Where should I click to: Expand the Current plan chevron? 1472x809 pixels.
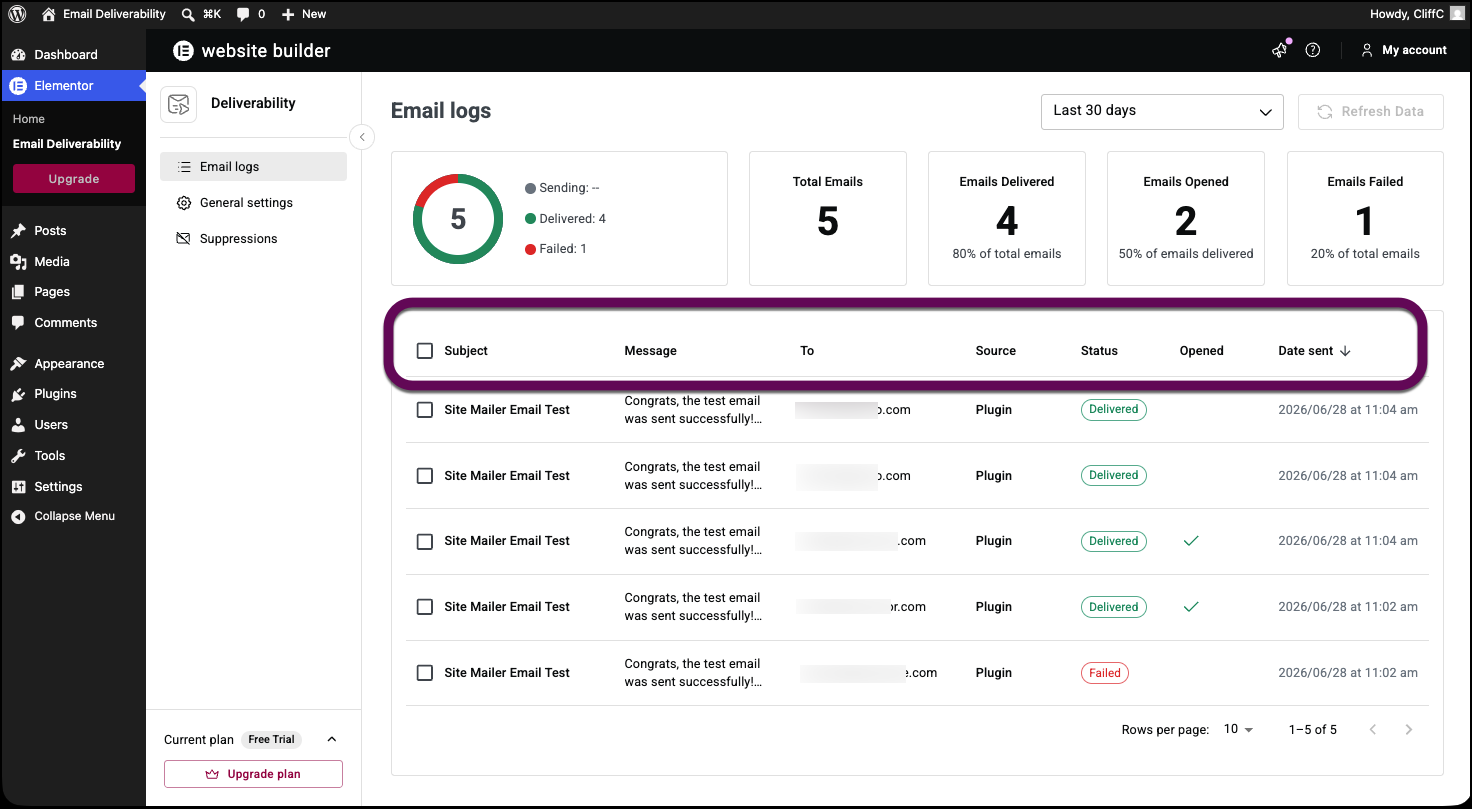(332, 740)
